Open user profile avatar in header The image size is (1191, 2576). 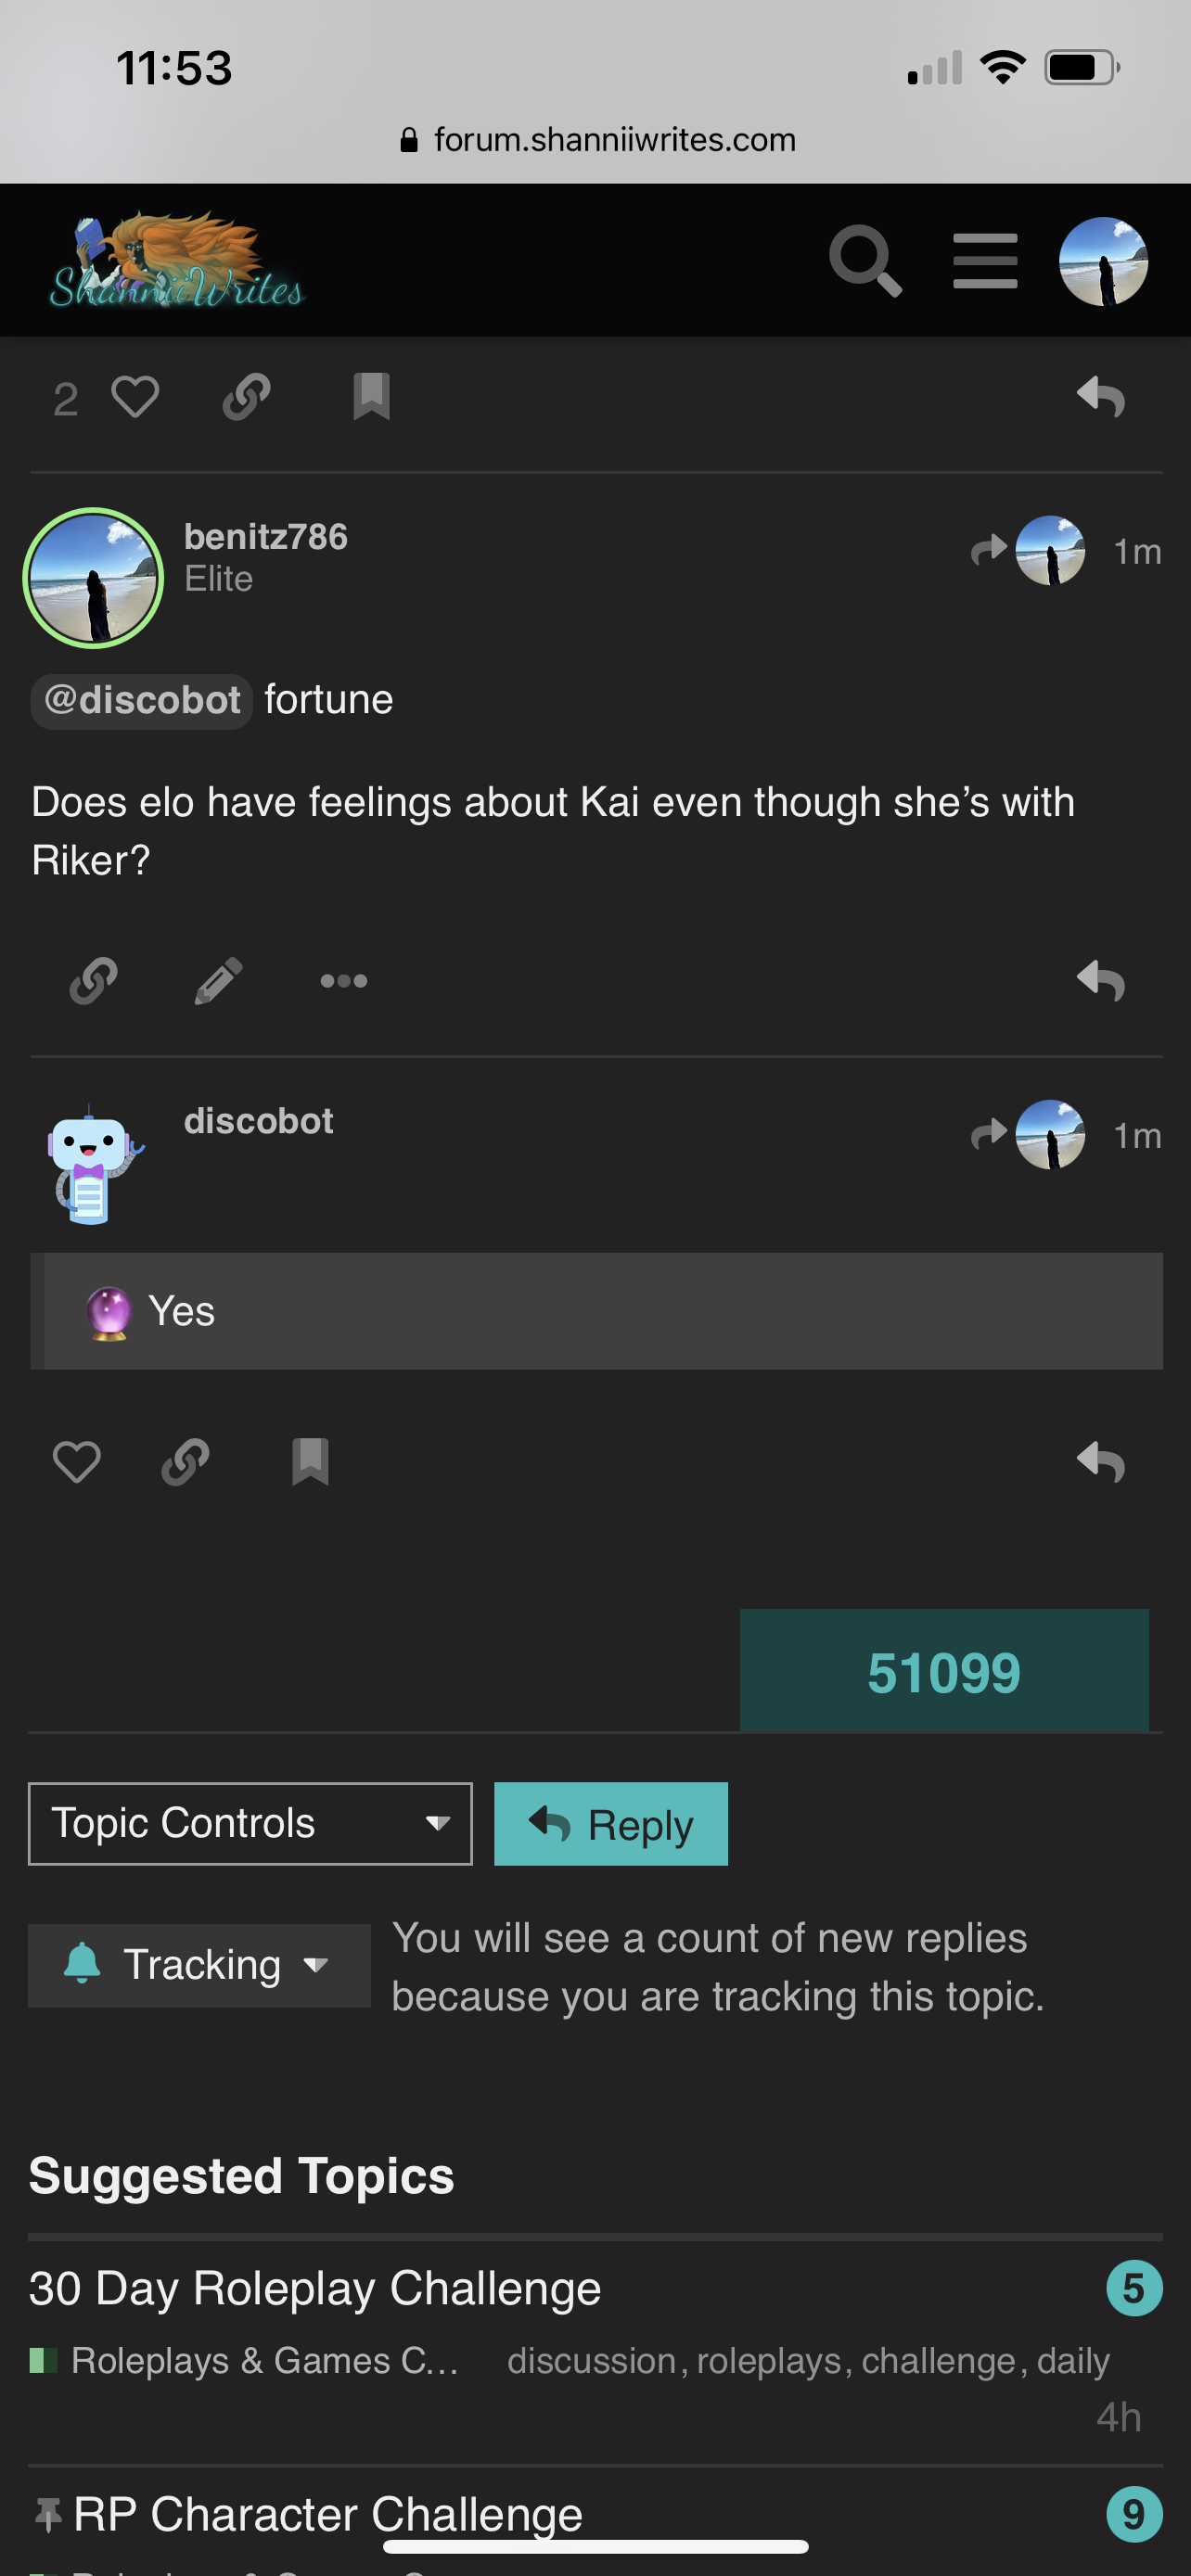[1103, 261]
